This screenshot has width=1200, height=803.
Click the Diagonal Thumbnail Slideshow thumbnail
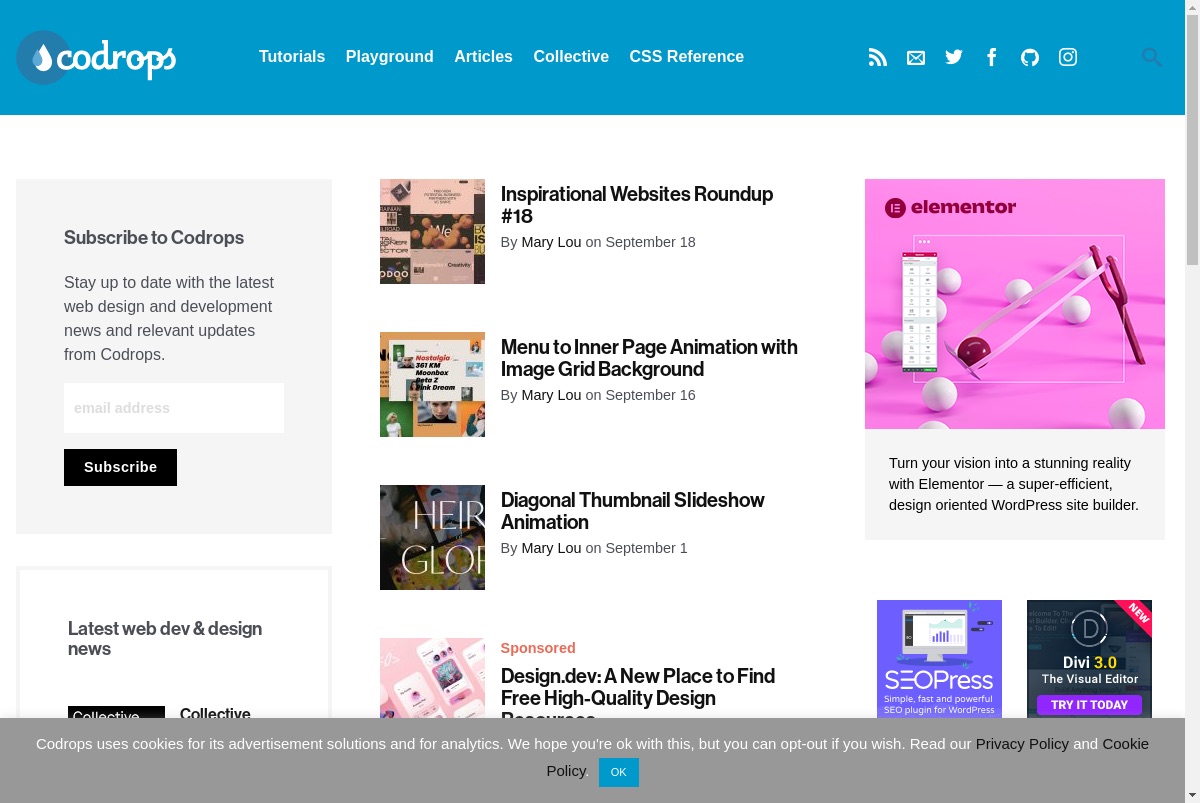432,537
